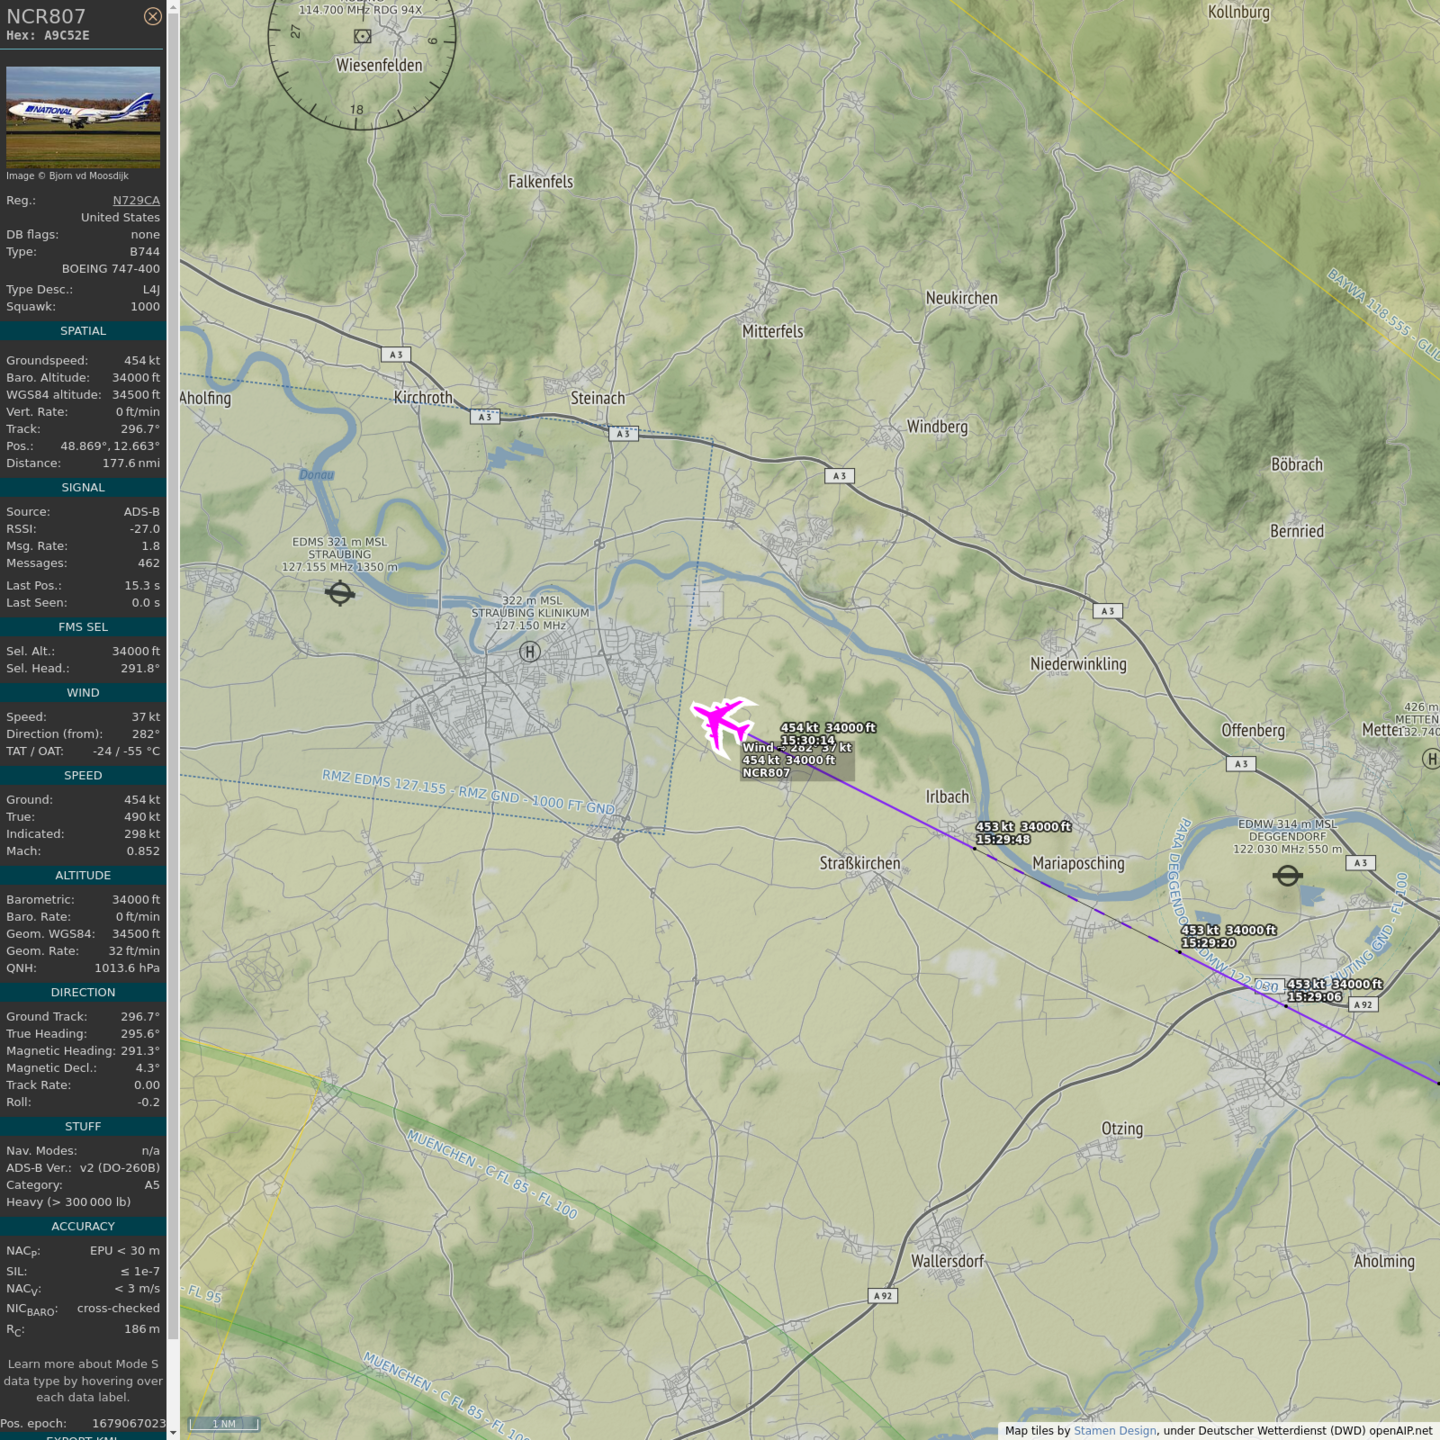Open the National Airlines aircraft photo
1440x1440 pixels.
[83, 116]
